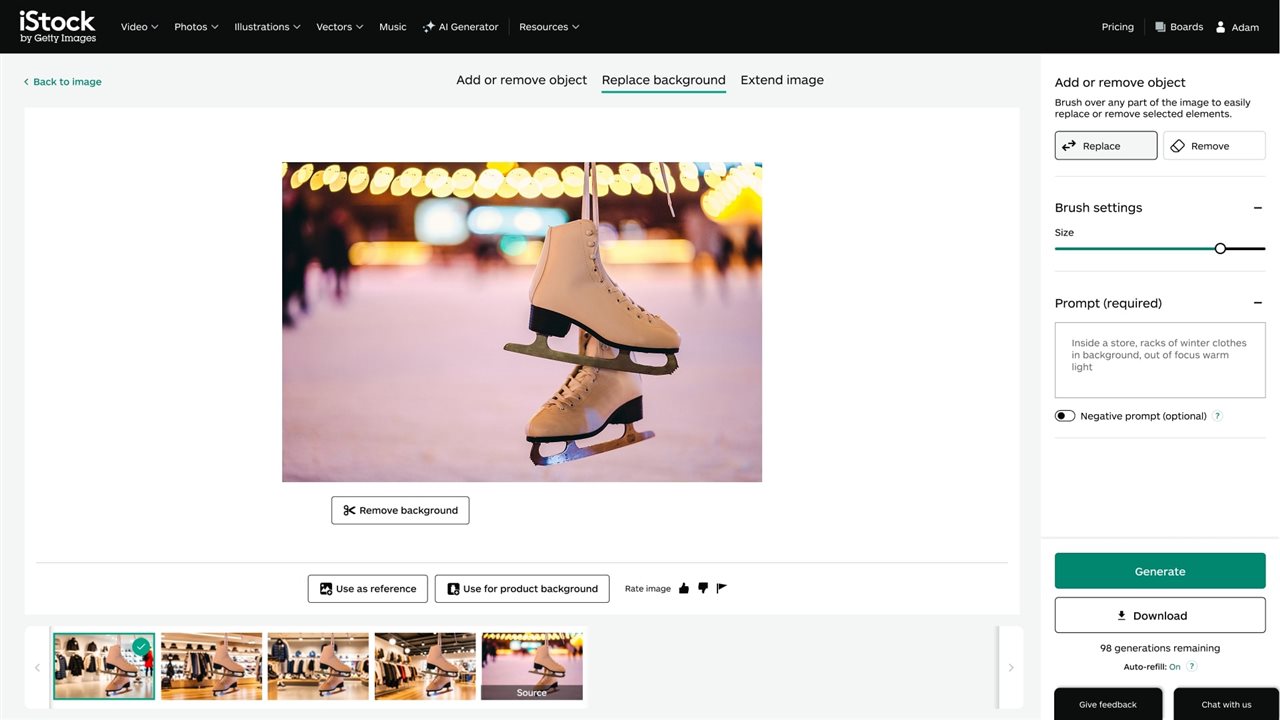Toggle Negative prompt on

[1065, 415]
